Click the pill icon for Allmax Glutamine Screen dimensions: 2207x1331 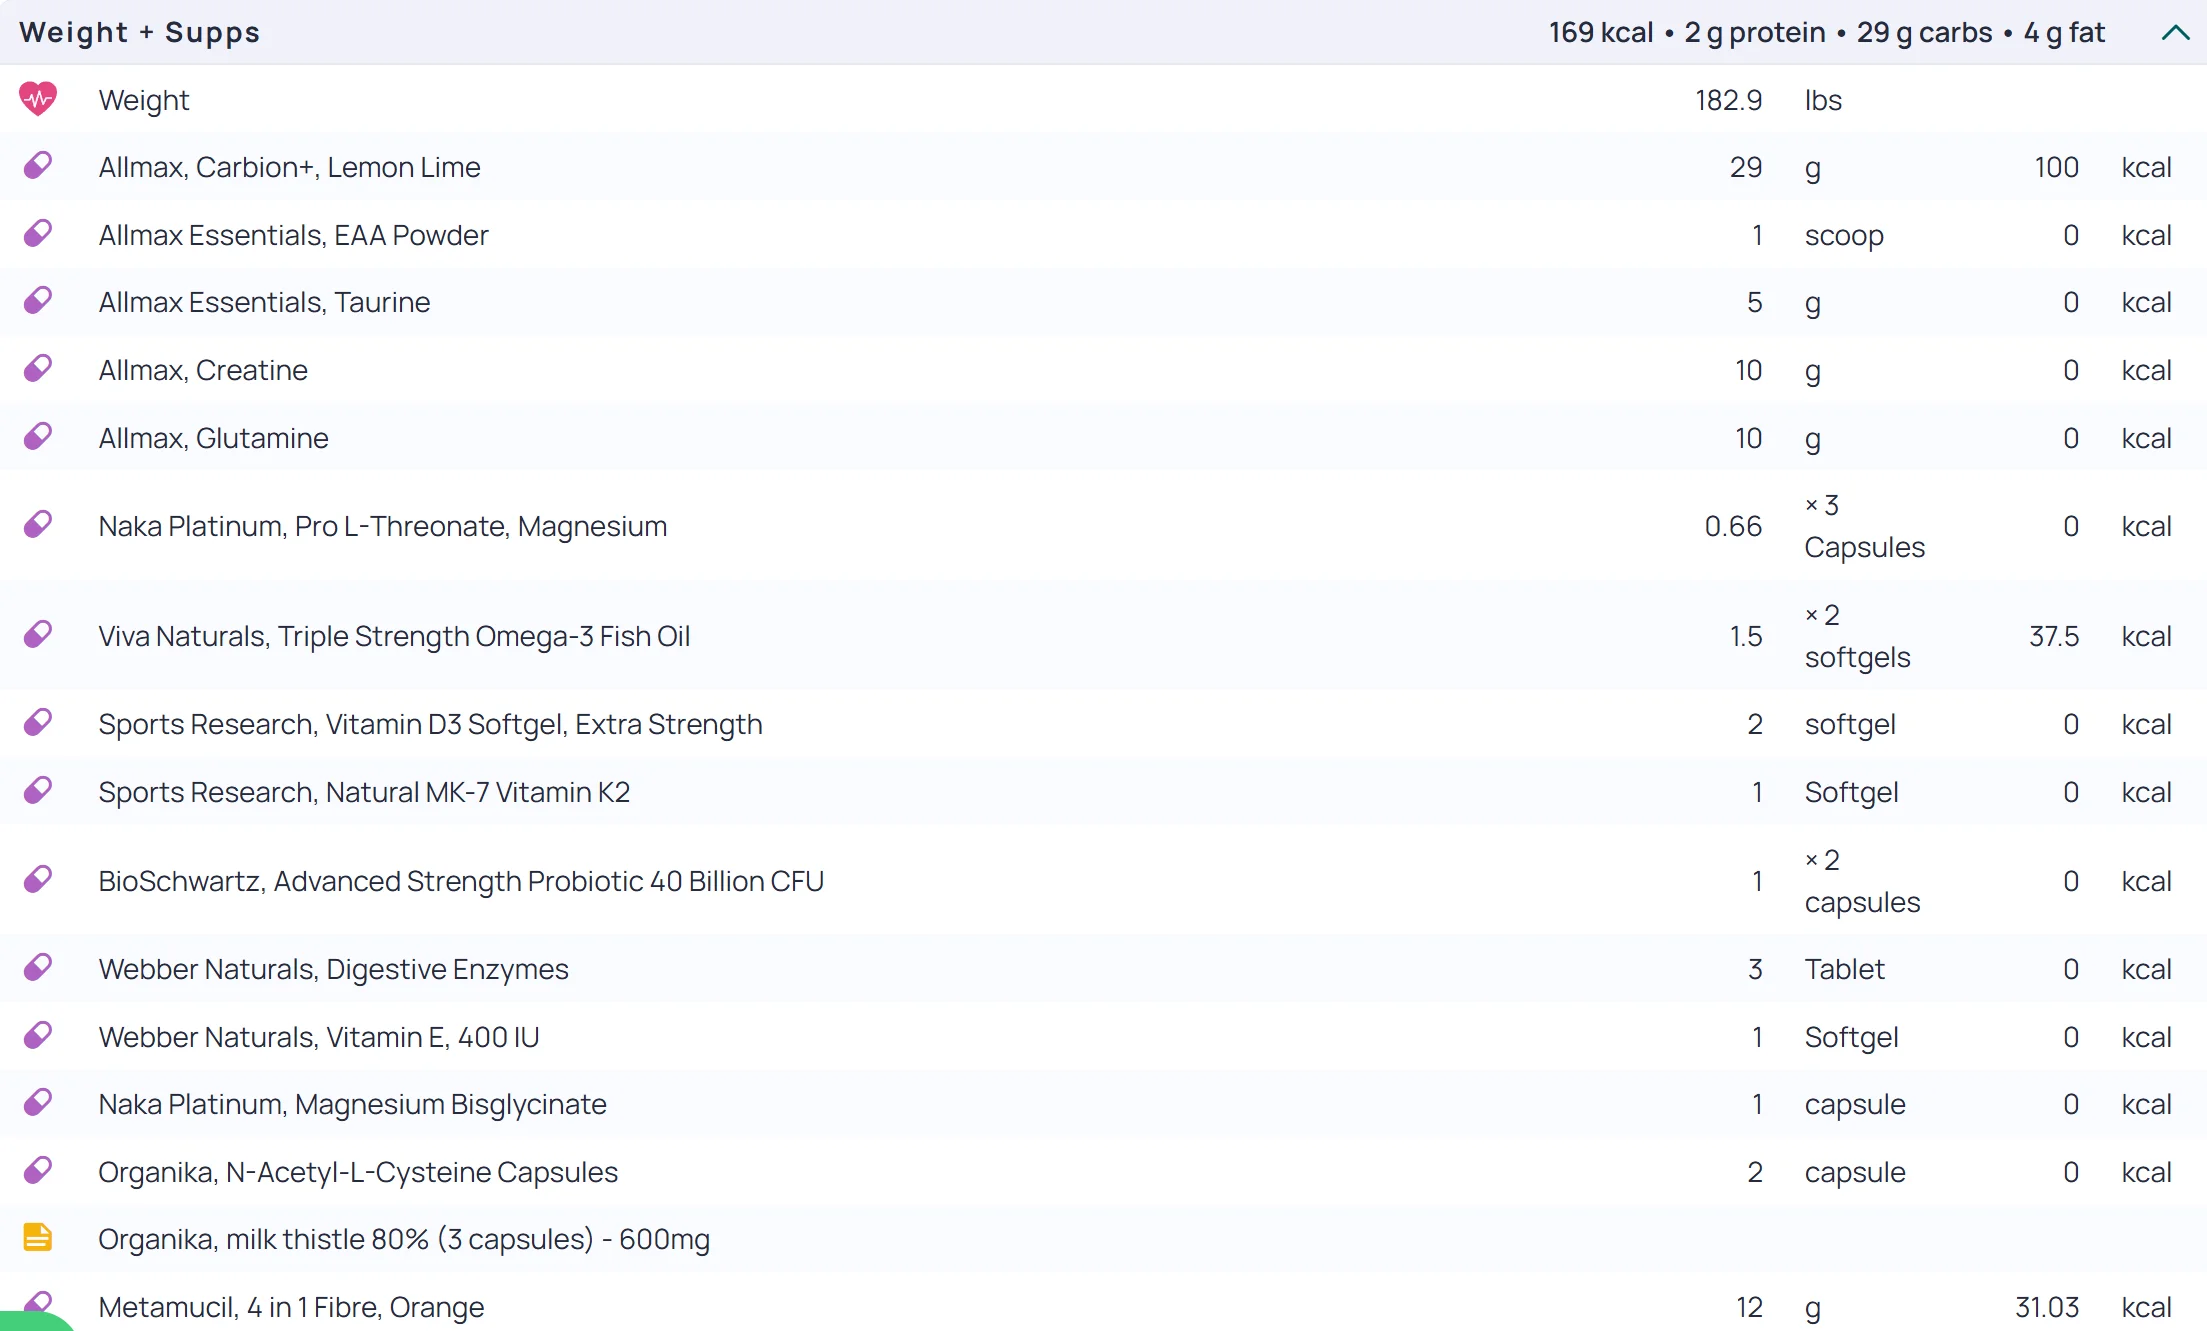coord(38,437)
